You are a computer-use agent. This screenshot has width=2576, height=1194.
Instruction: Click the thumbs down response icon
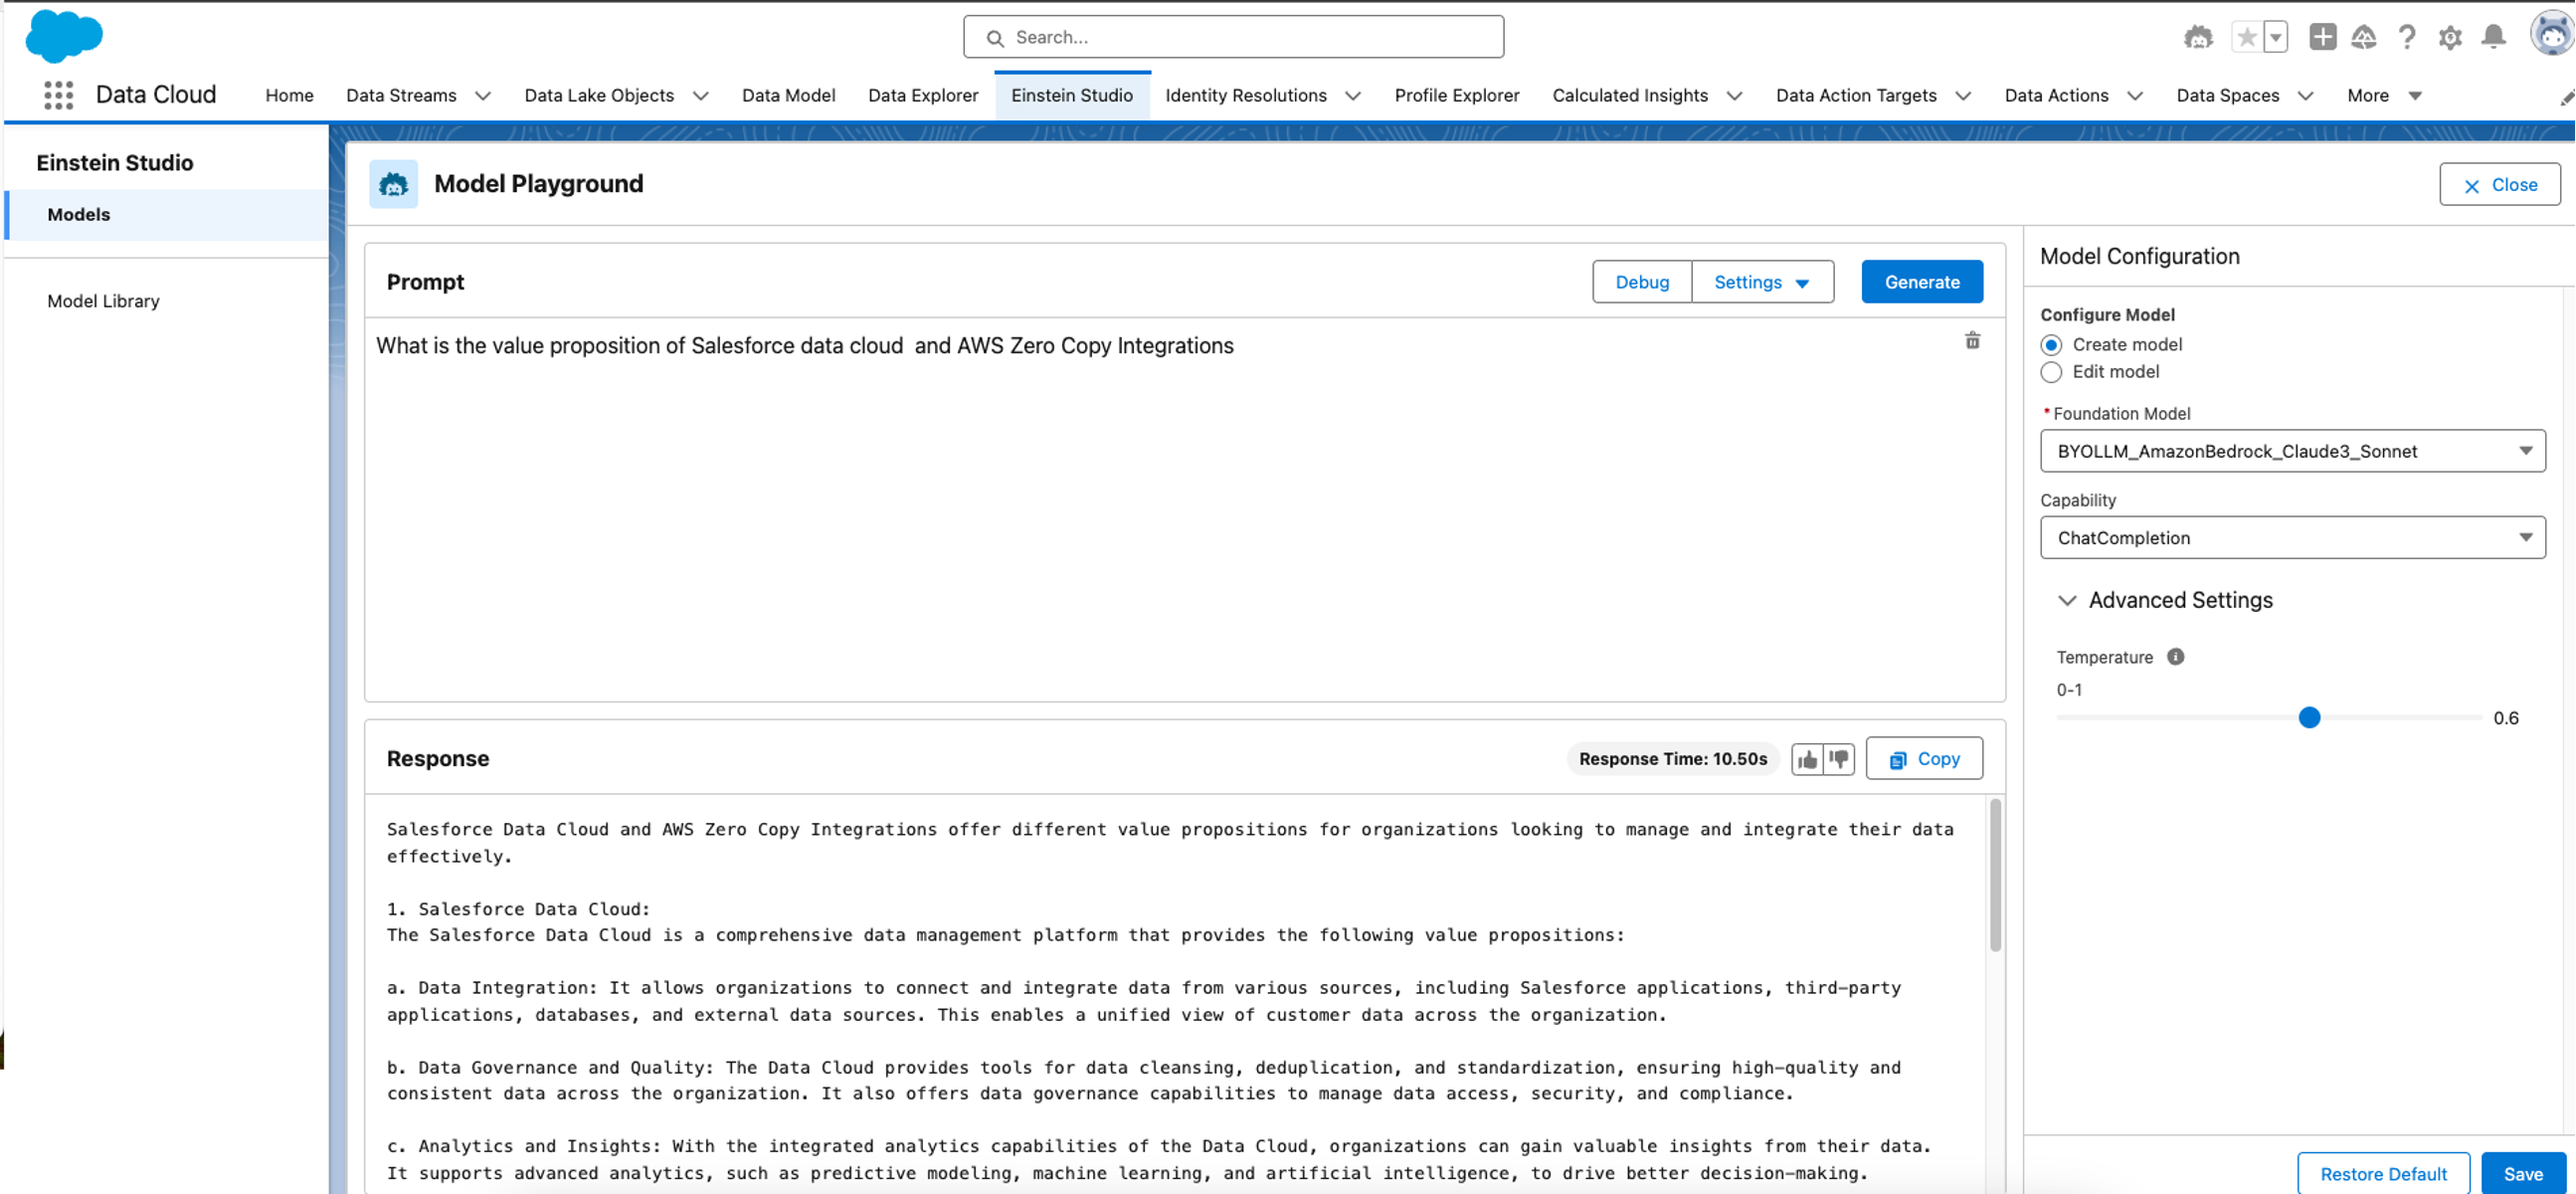[1838, 760]
